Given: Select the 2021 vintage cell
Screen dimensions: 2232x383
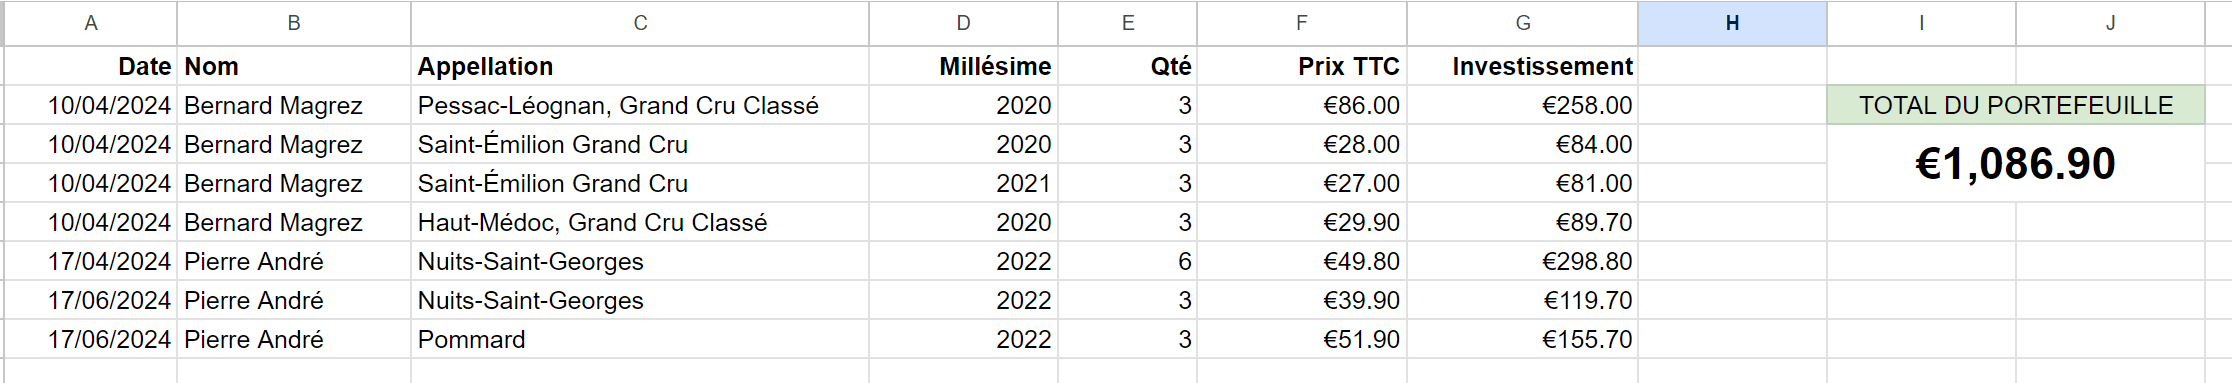Looking at the screenshot, I should (963, 183).
